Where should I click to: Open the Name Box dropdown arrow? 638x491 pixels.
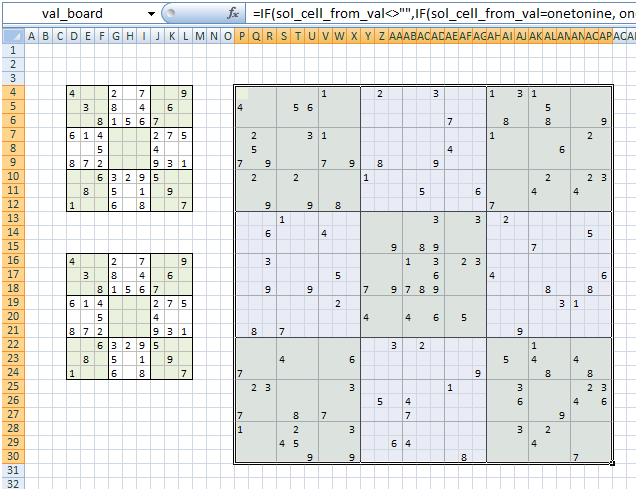click(x=151, y=14)
